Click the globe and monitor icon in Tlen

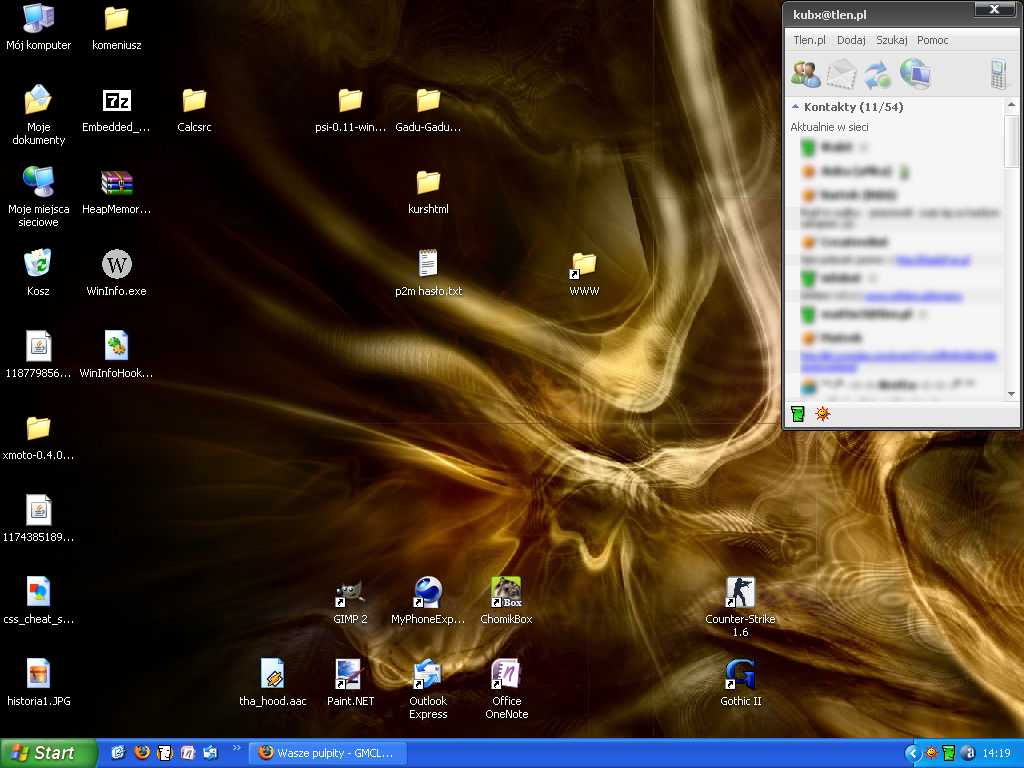tap(915, 73)
